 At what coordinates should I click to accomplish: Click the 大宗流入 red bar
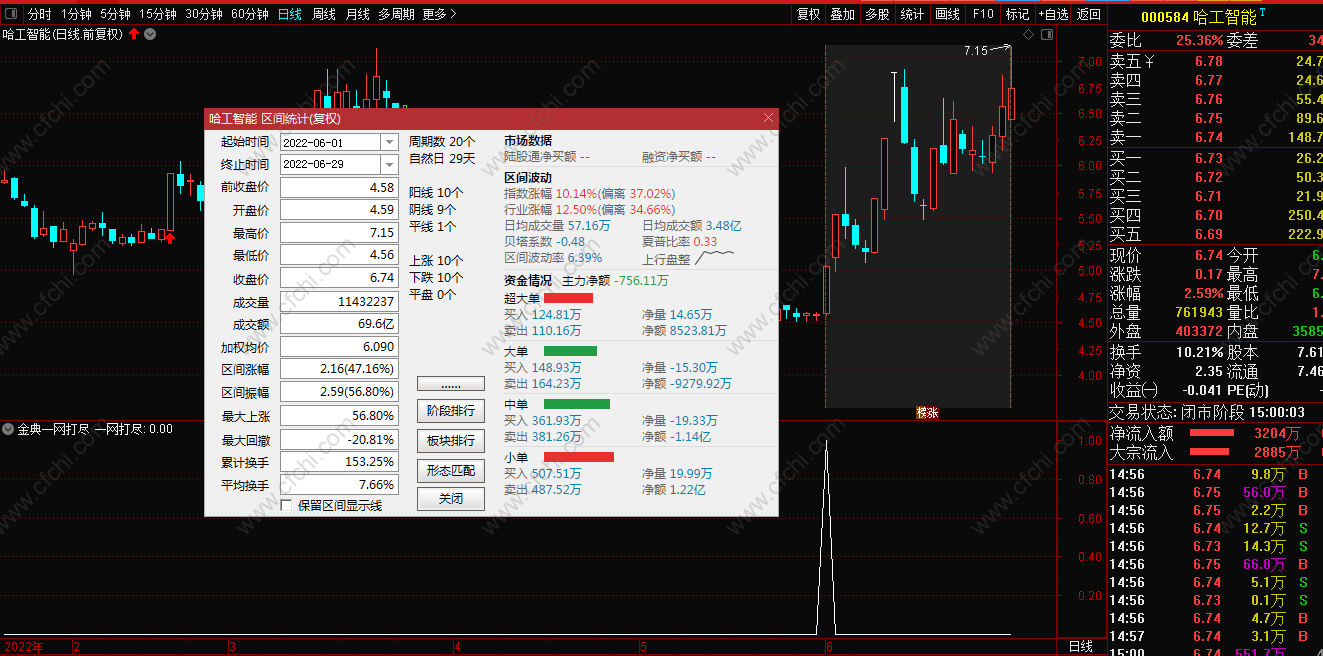1210,452
